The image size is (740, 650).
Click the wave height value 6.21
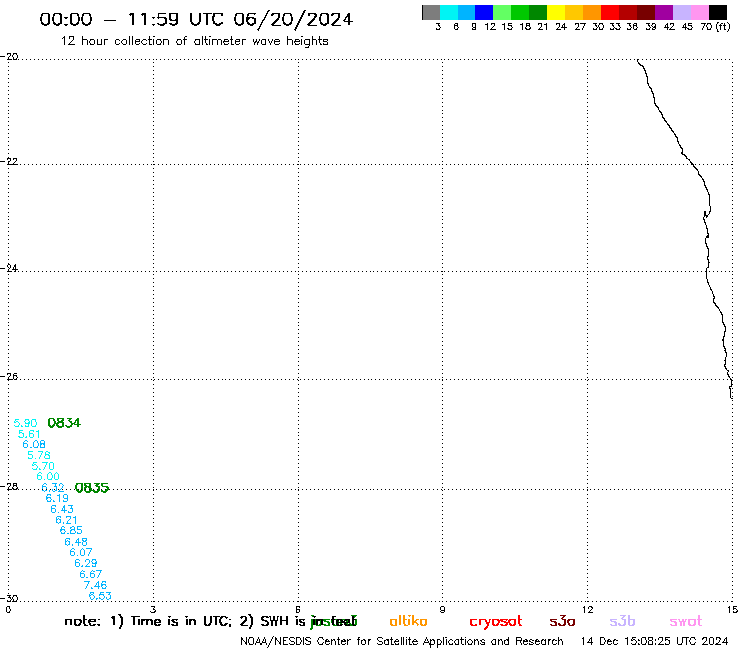[x=67, y=520]
